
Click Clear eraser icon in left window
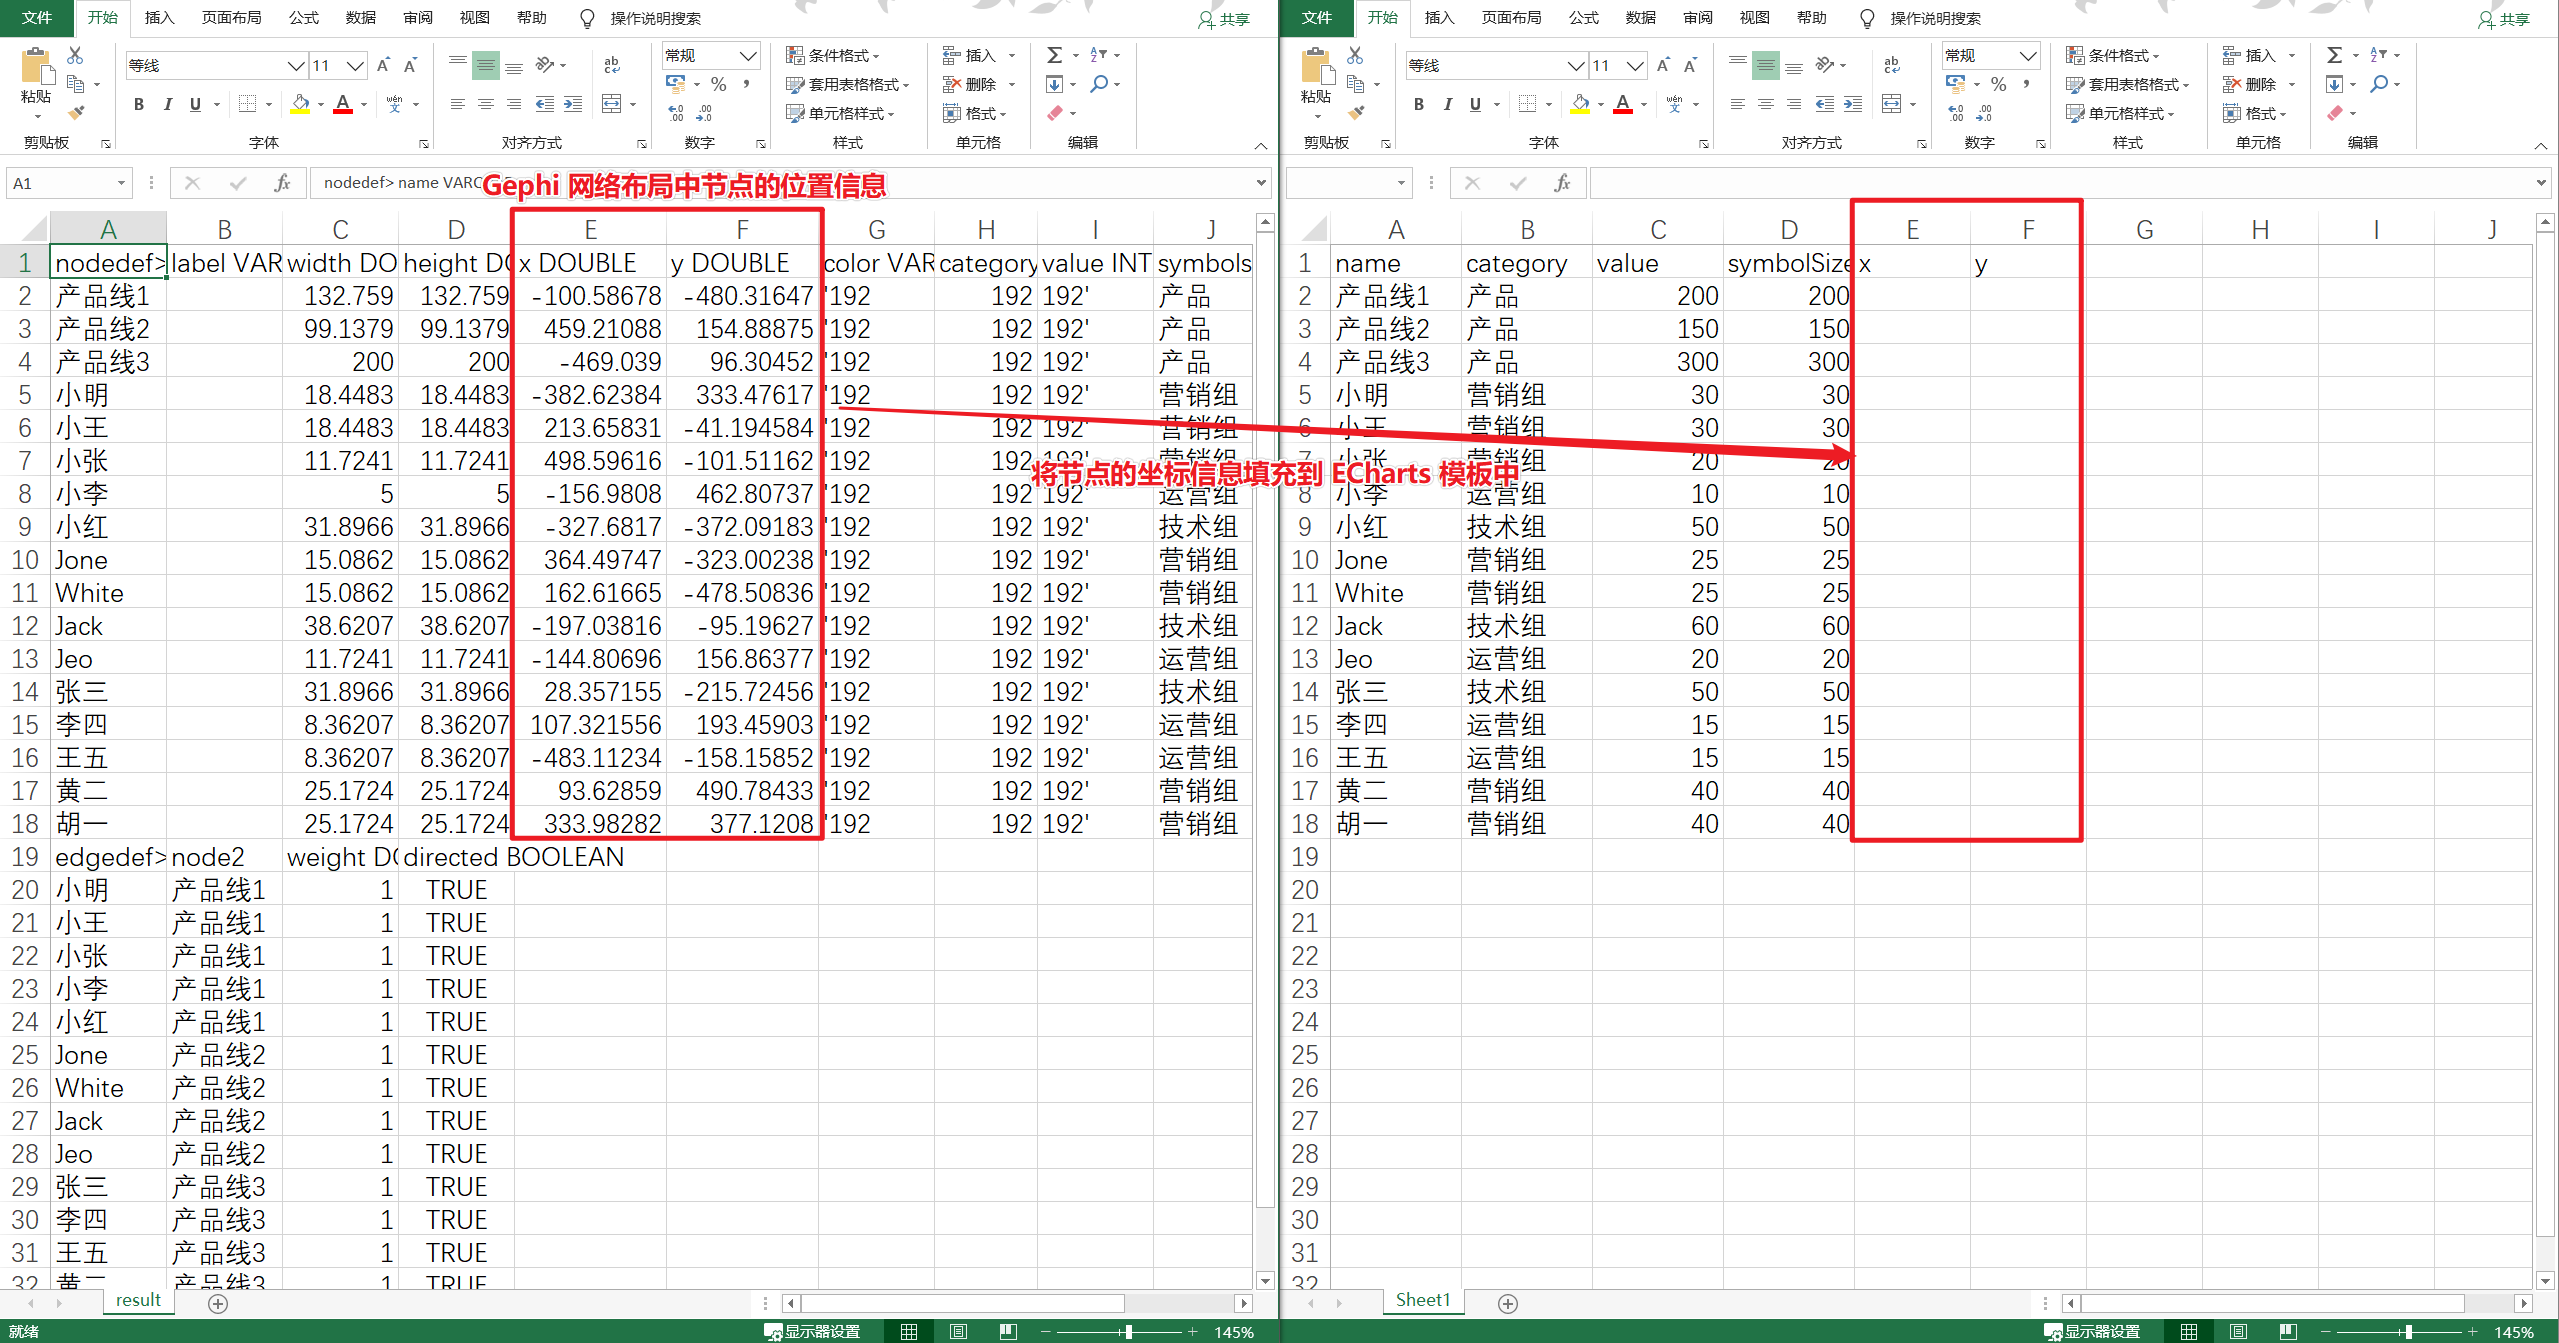point(1054,113)
